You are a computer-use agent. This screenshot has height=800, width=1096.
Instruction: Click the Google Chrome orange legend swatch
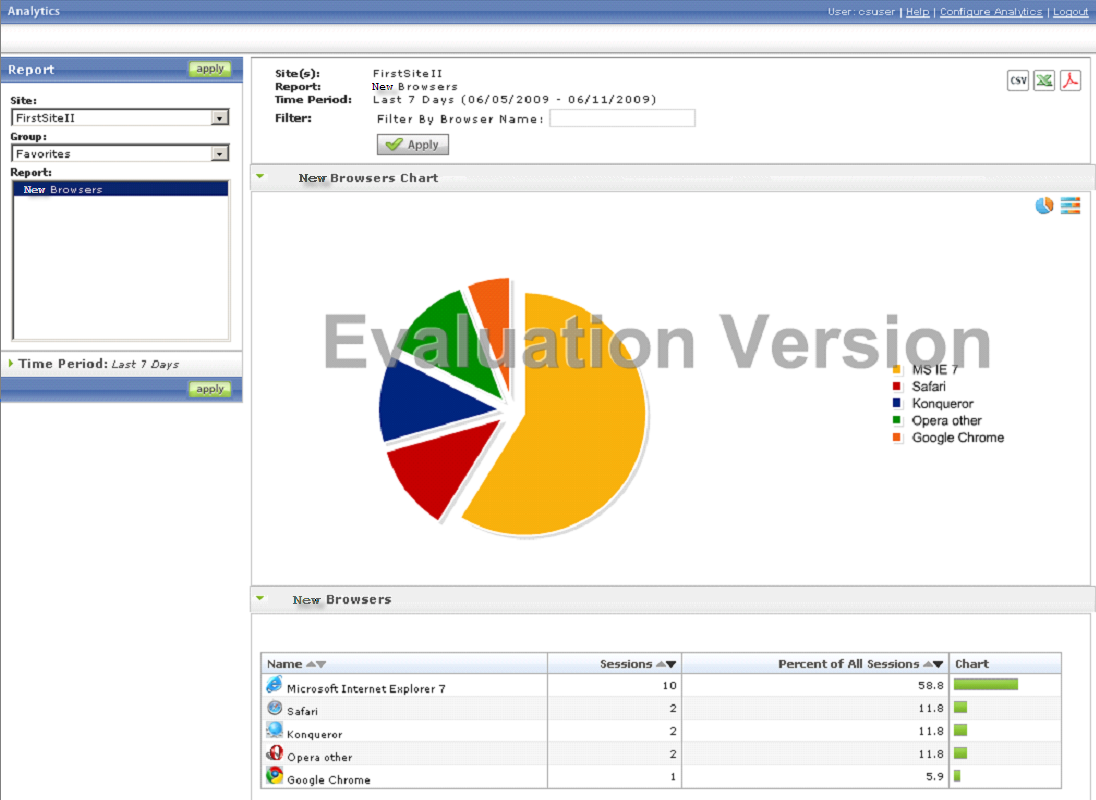click(x=897, y=437)
